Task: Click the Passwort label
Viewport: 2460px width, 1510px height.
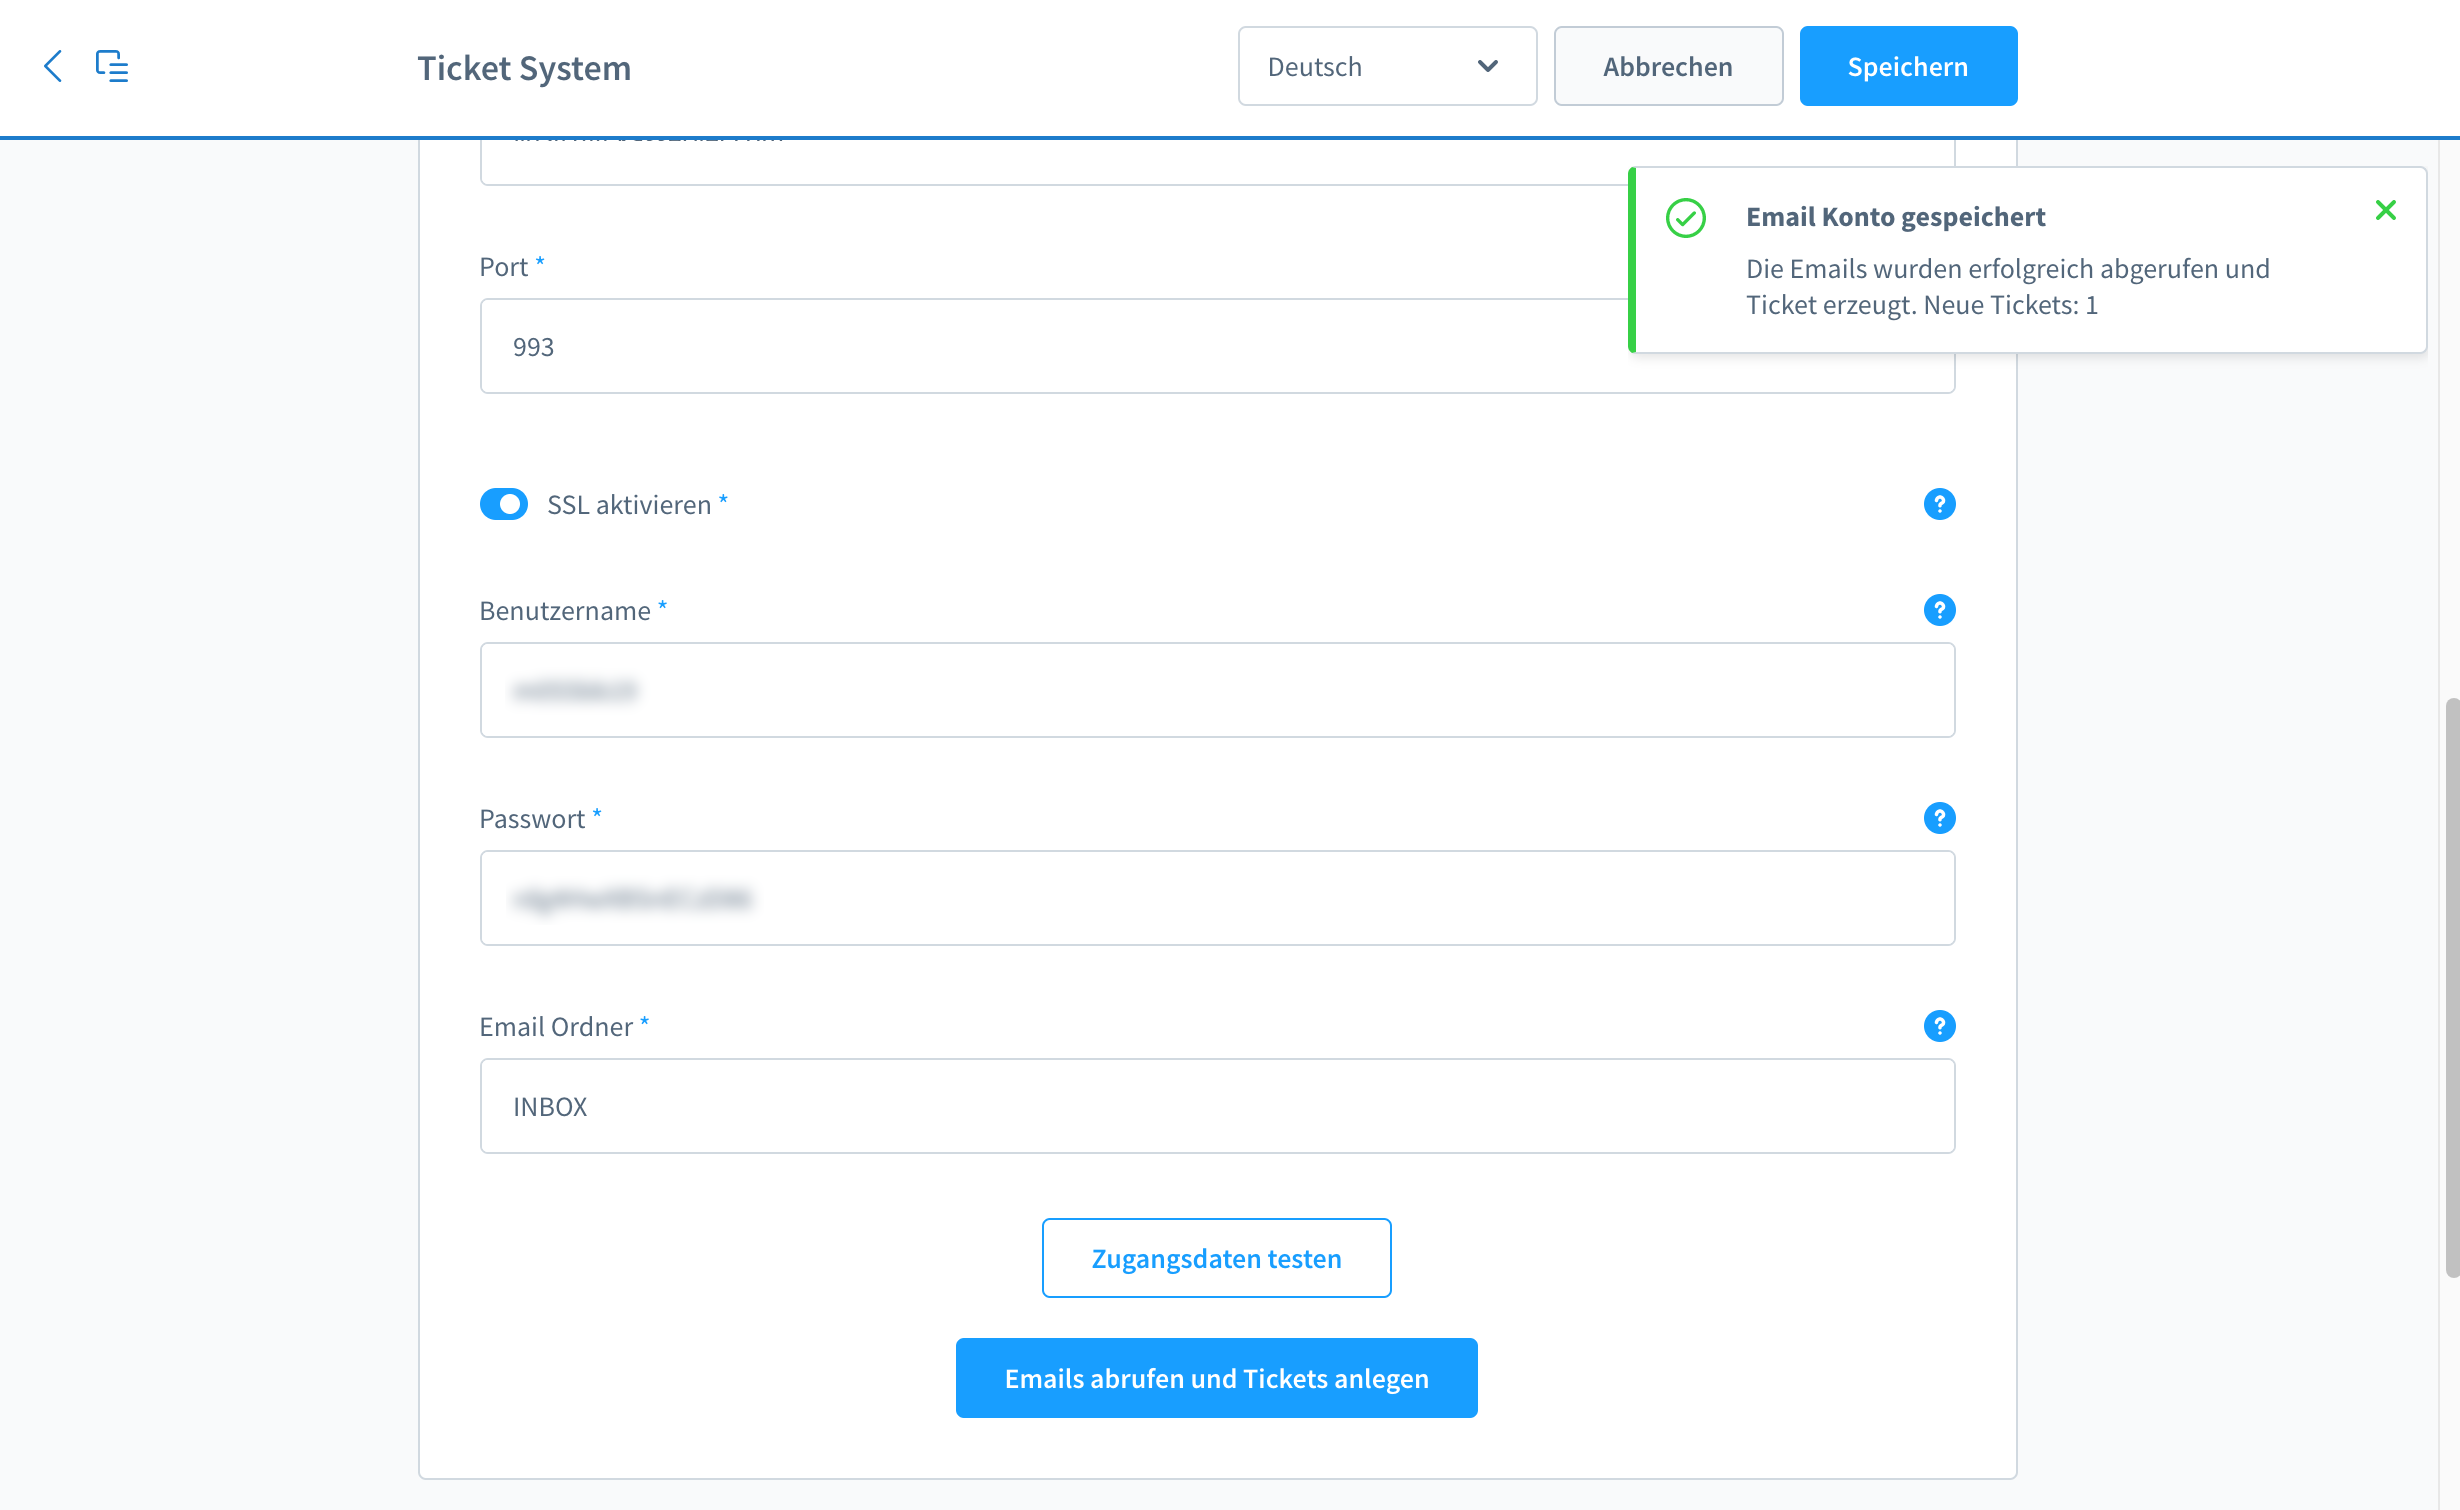Action: point(532,819)
